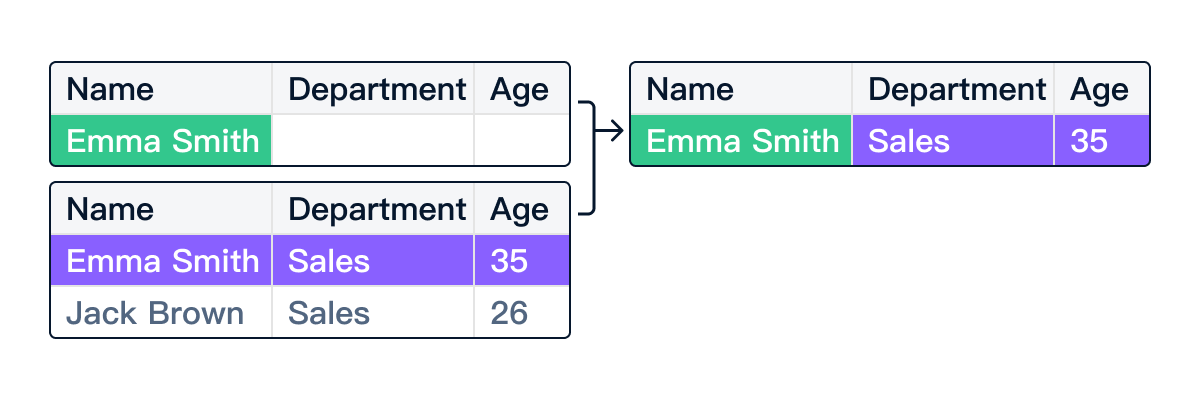Select Age header in second source table

click(522, 209)
